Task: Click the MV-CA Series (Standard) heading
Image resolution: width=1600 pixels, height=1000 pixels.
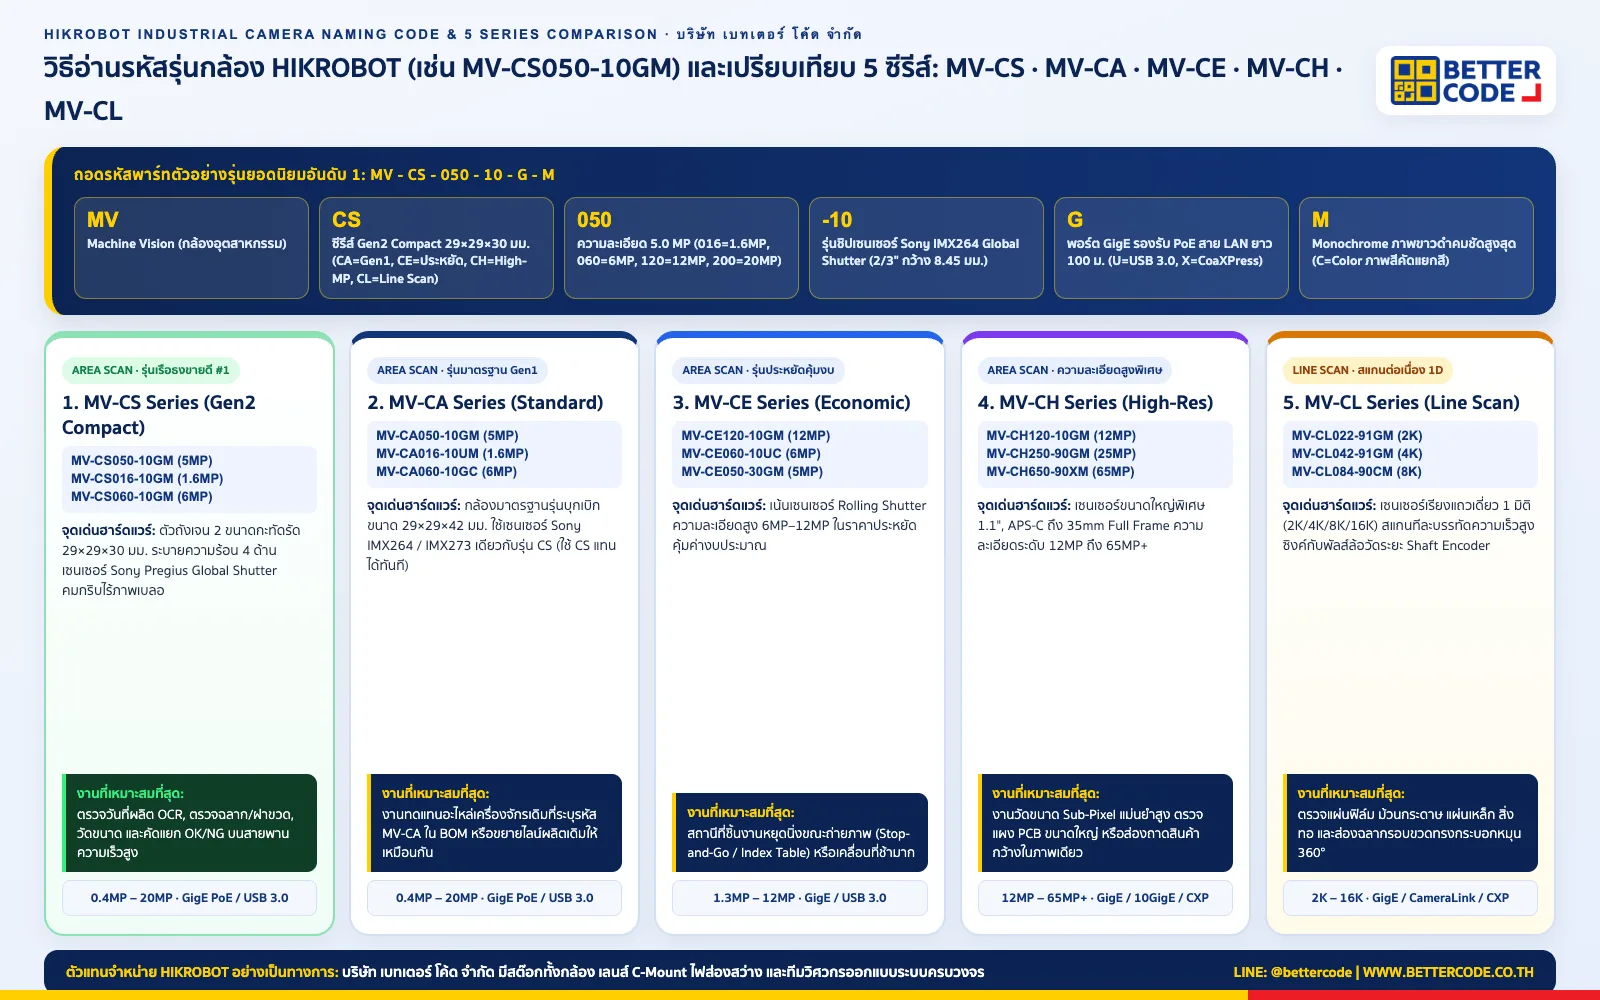Action: coord(485,402)
